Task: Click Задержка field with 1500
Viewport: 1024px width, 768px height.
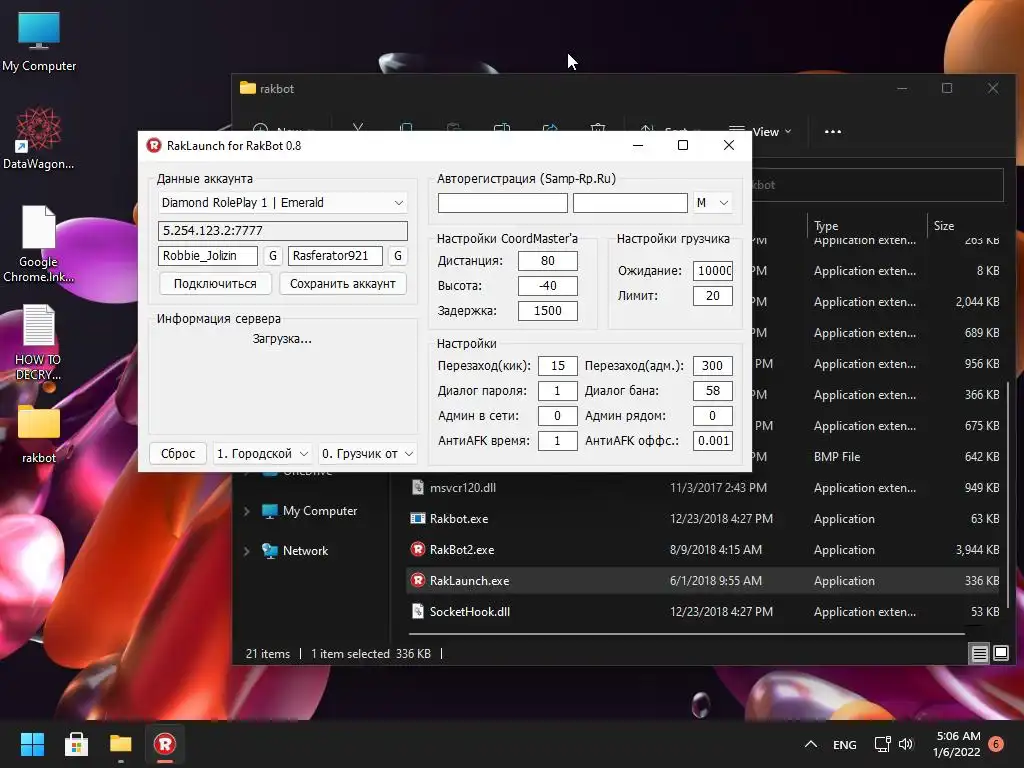Action: tap(547, 310)
